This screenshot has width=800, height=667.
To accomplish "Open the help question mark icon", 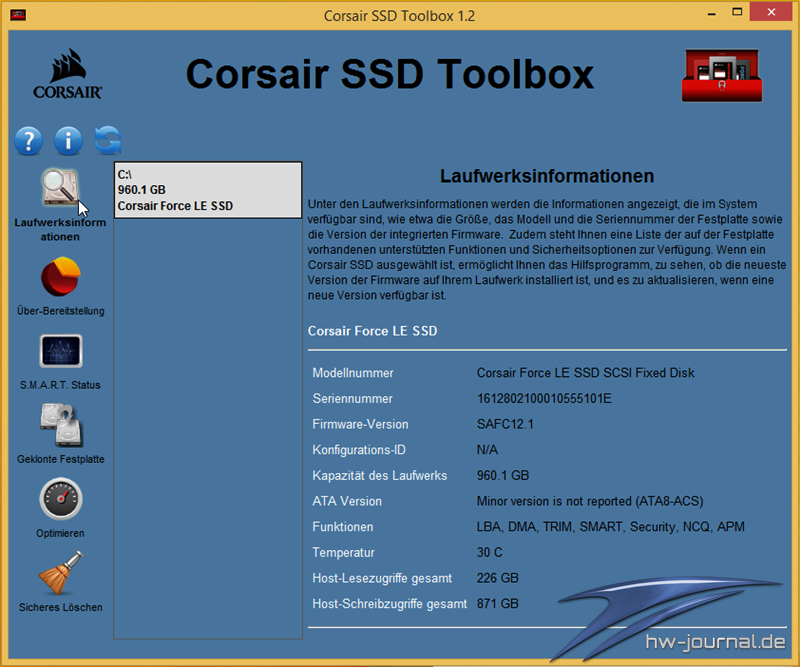I will click(29, 140).
